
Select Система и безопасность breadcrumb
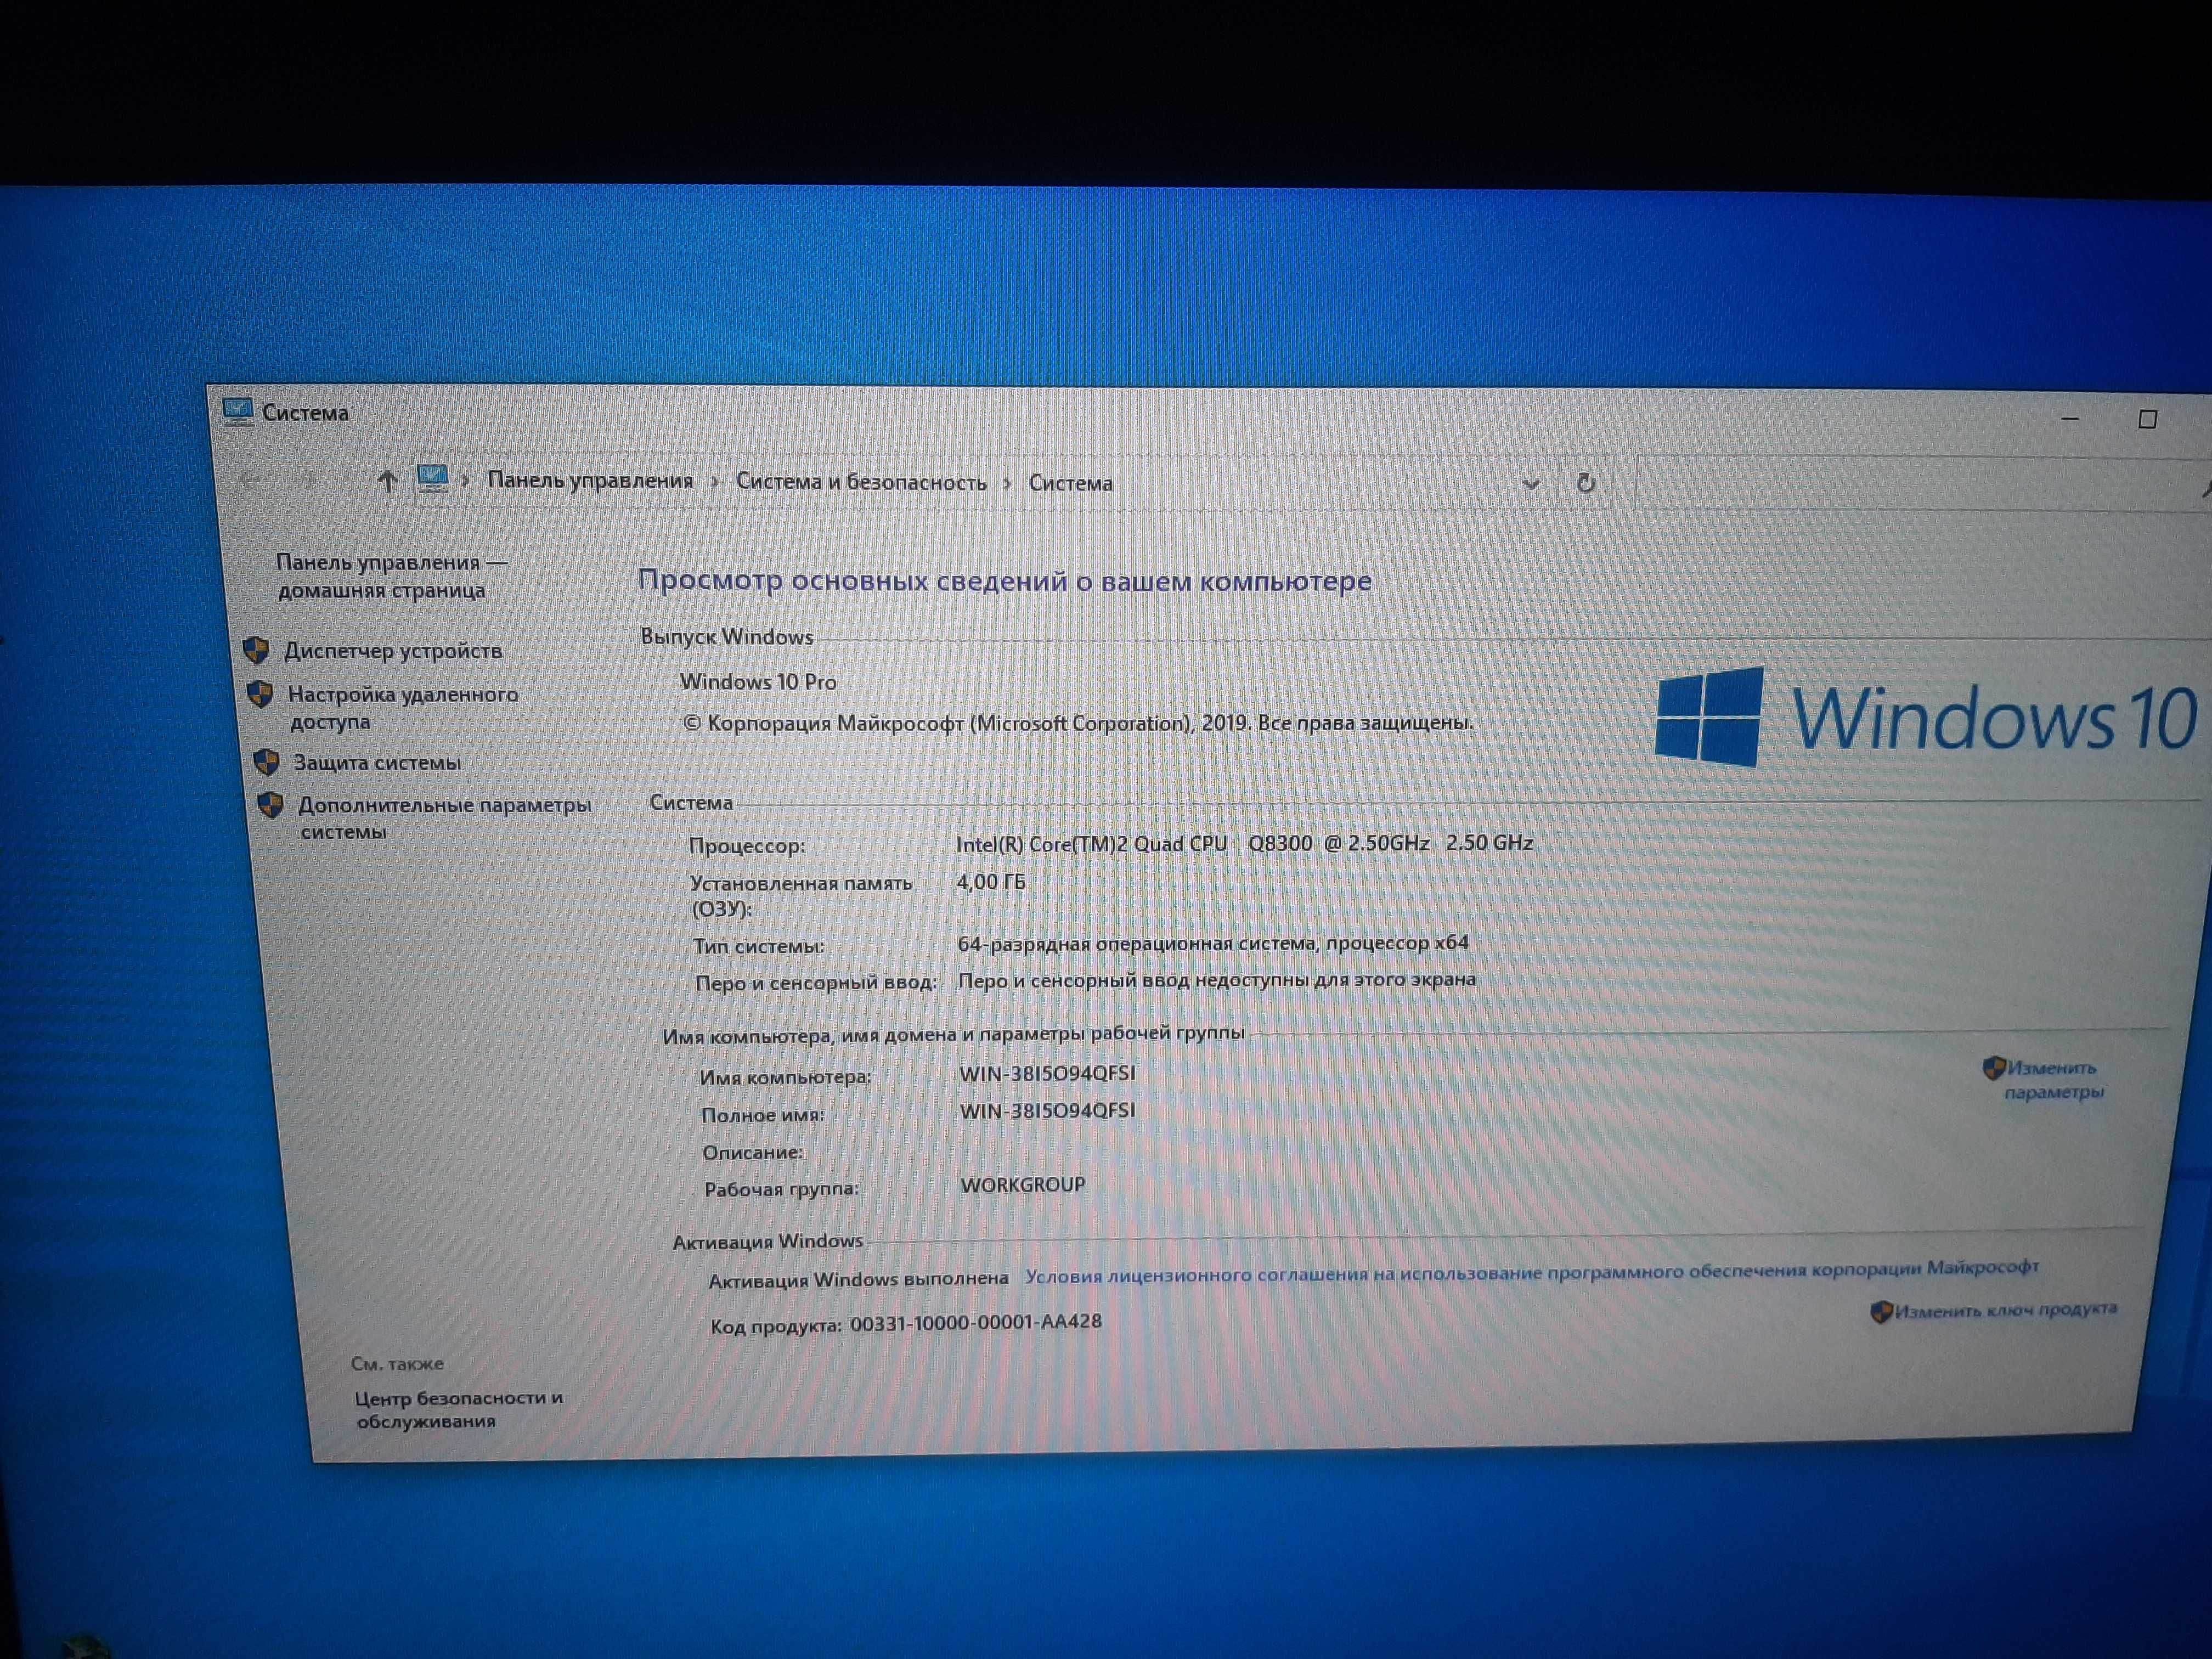[x=861, y=482]
